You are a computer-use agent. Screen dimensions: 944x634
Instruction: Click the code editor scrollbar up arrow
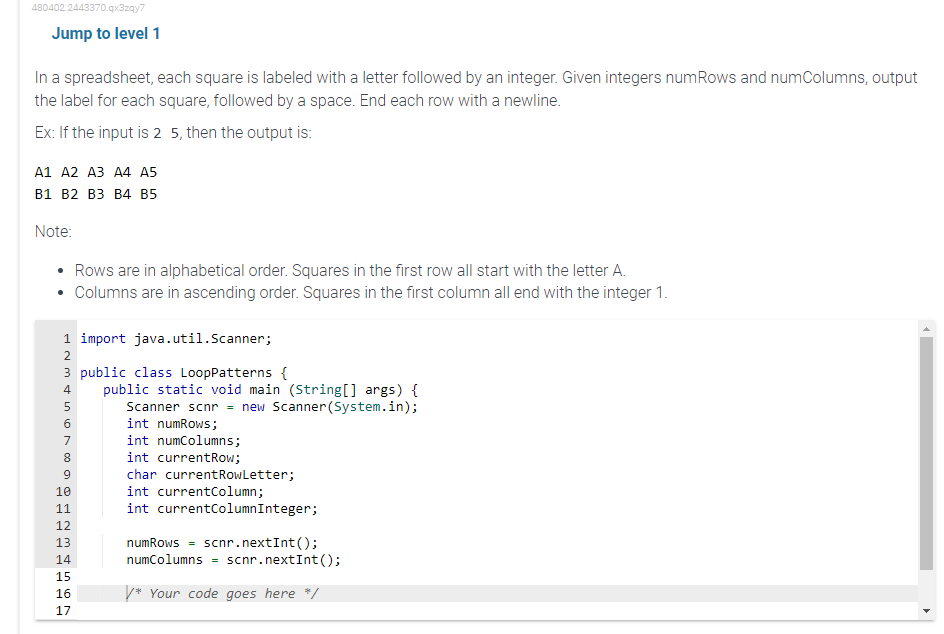click(926, 327)
